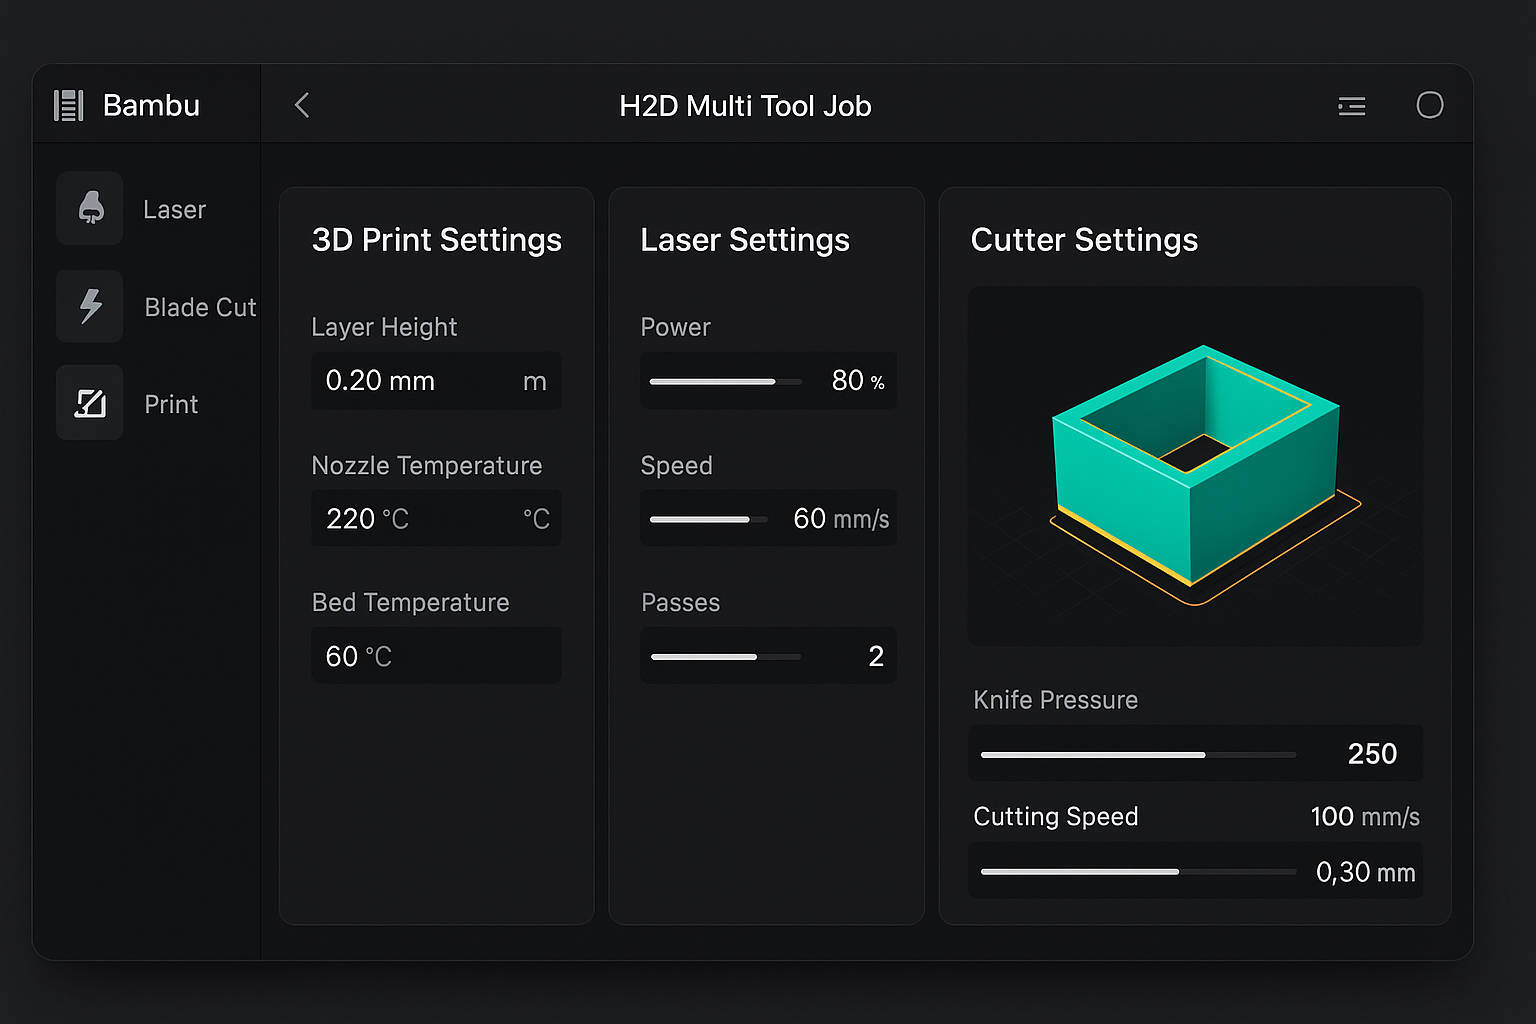The width and height of the screenshot is (1536, 1024).
Task: Open the list menu icon in header
Action: 1352,106
